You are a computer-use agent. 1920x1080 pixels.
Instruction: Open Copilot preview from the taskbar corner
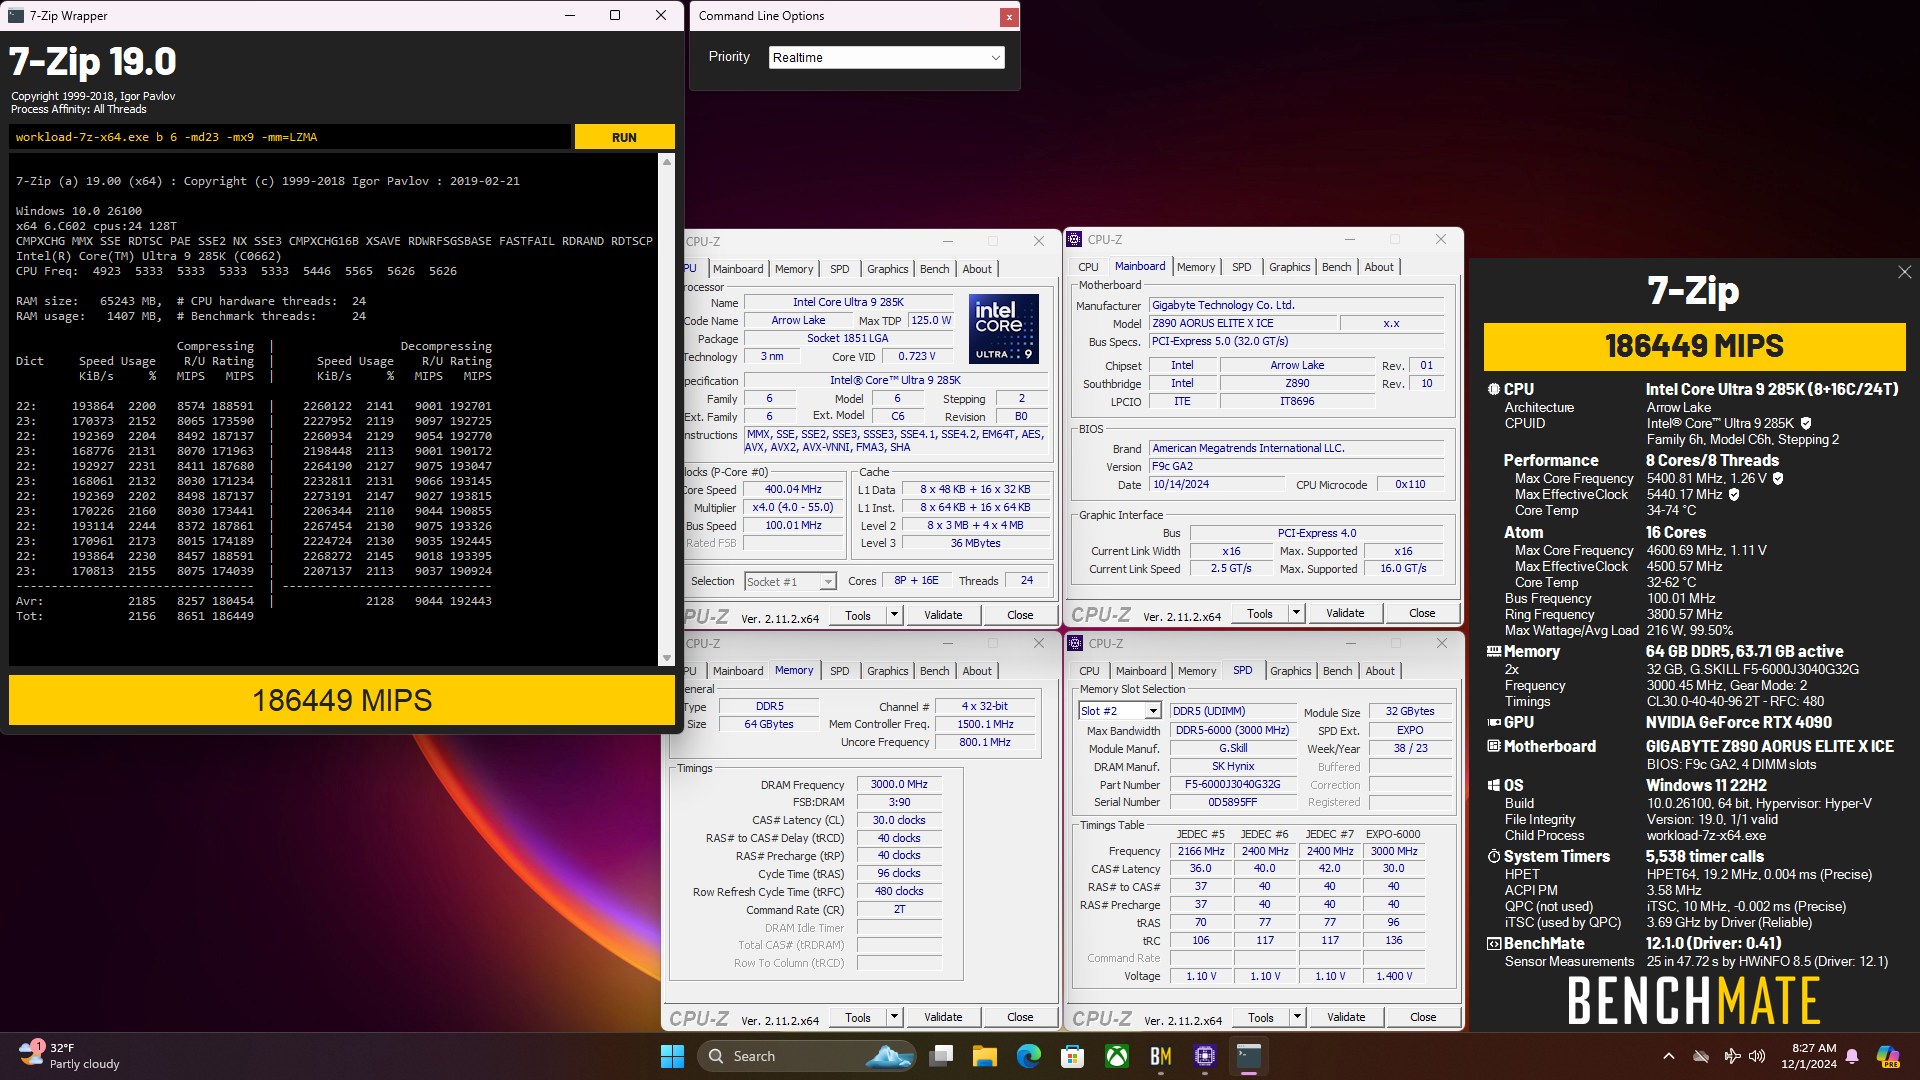click(x=1887, y=1056)
